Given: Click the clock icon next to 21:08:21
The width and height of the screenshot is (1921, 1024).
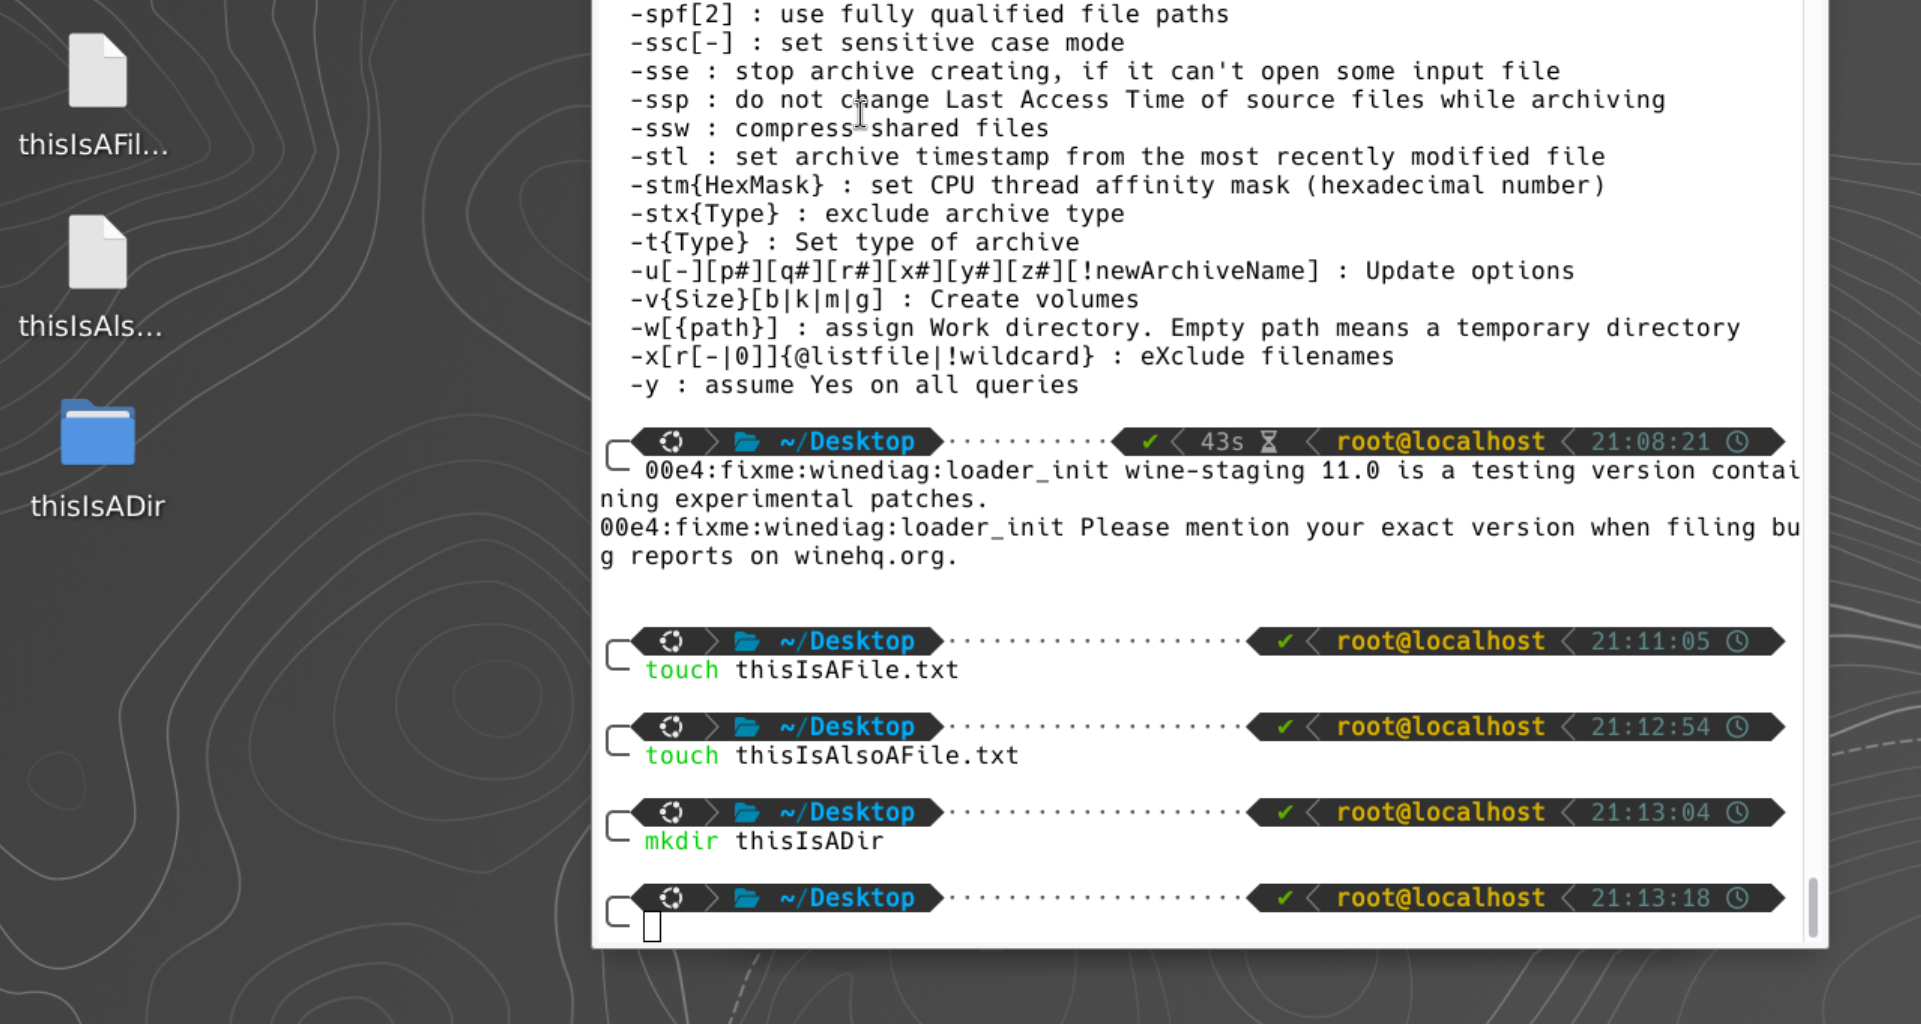Looking at the screenshot, I should [x=1738, y=442].
